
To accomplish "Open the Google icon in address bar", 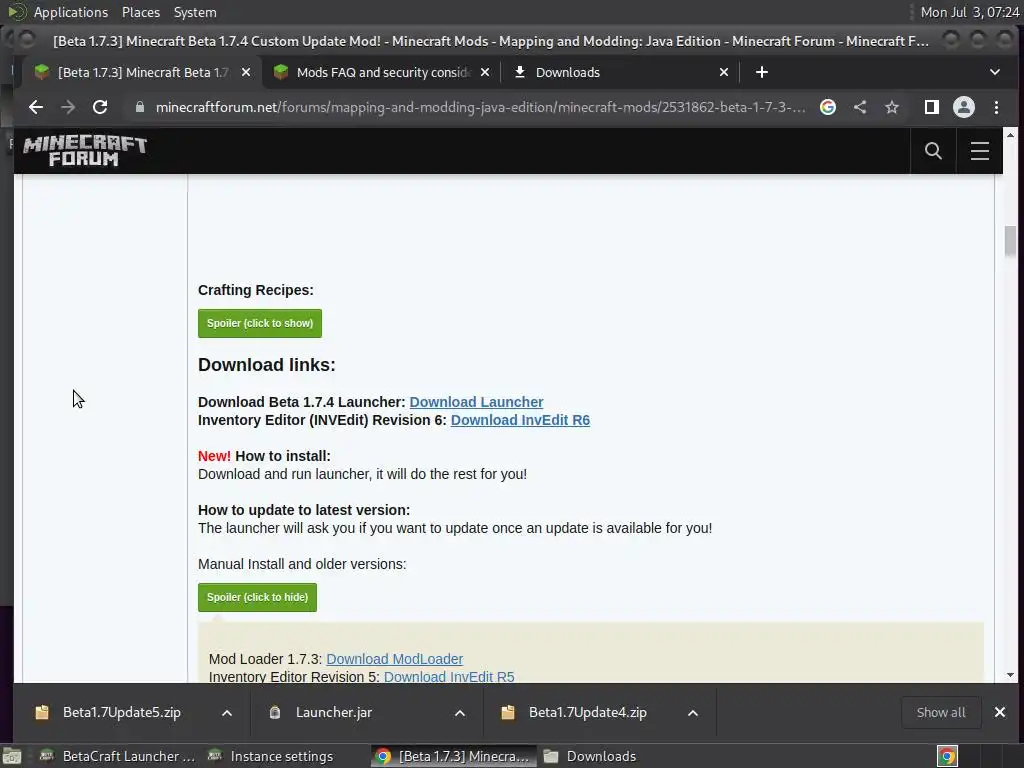I will [827, 107].
